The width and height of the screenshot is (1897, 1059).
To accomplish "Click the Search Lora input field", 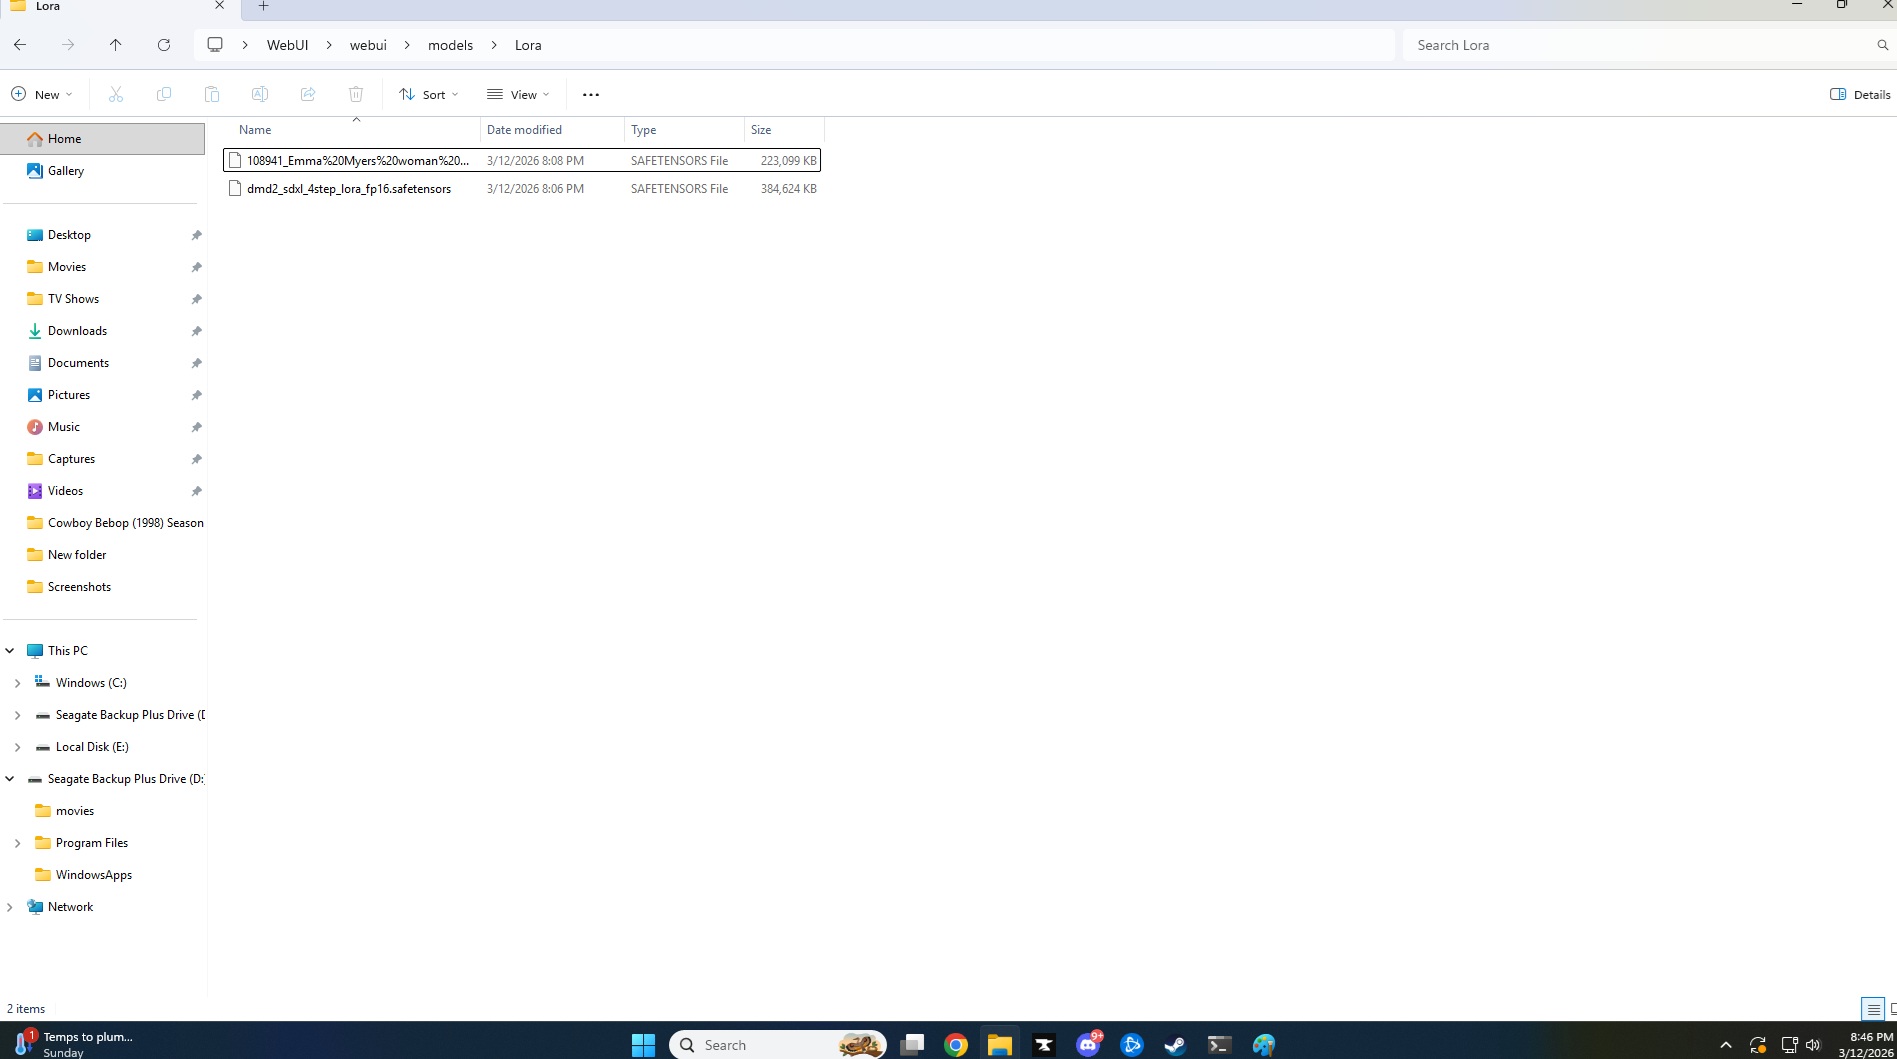I will (x=1637, y=45).
